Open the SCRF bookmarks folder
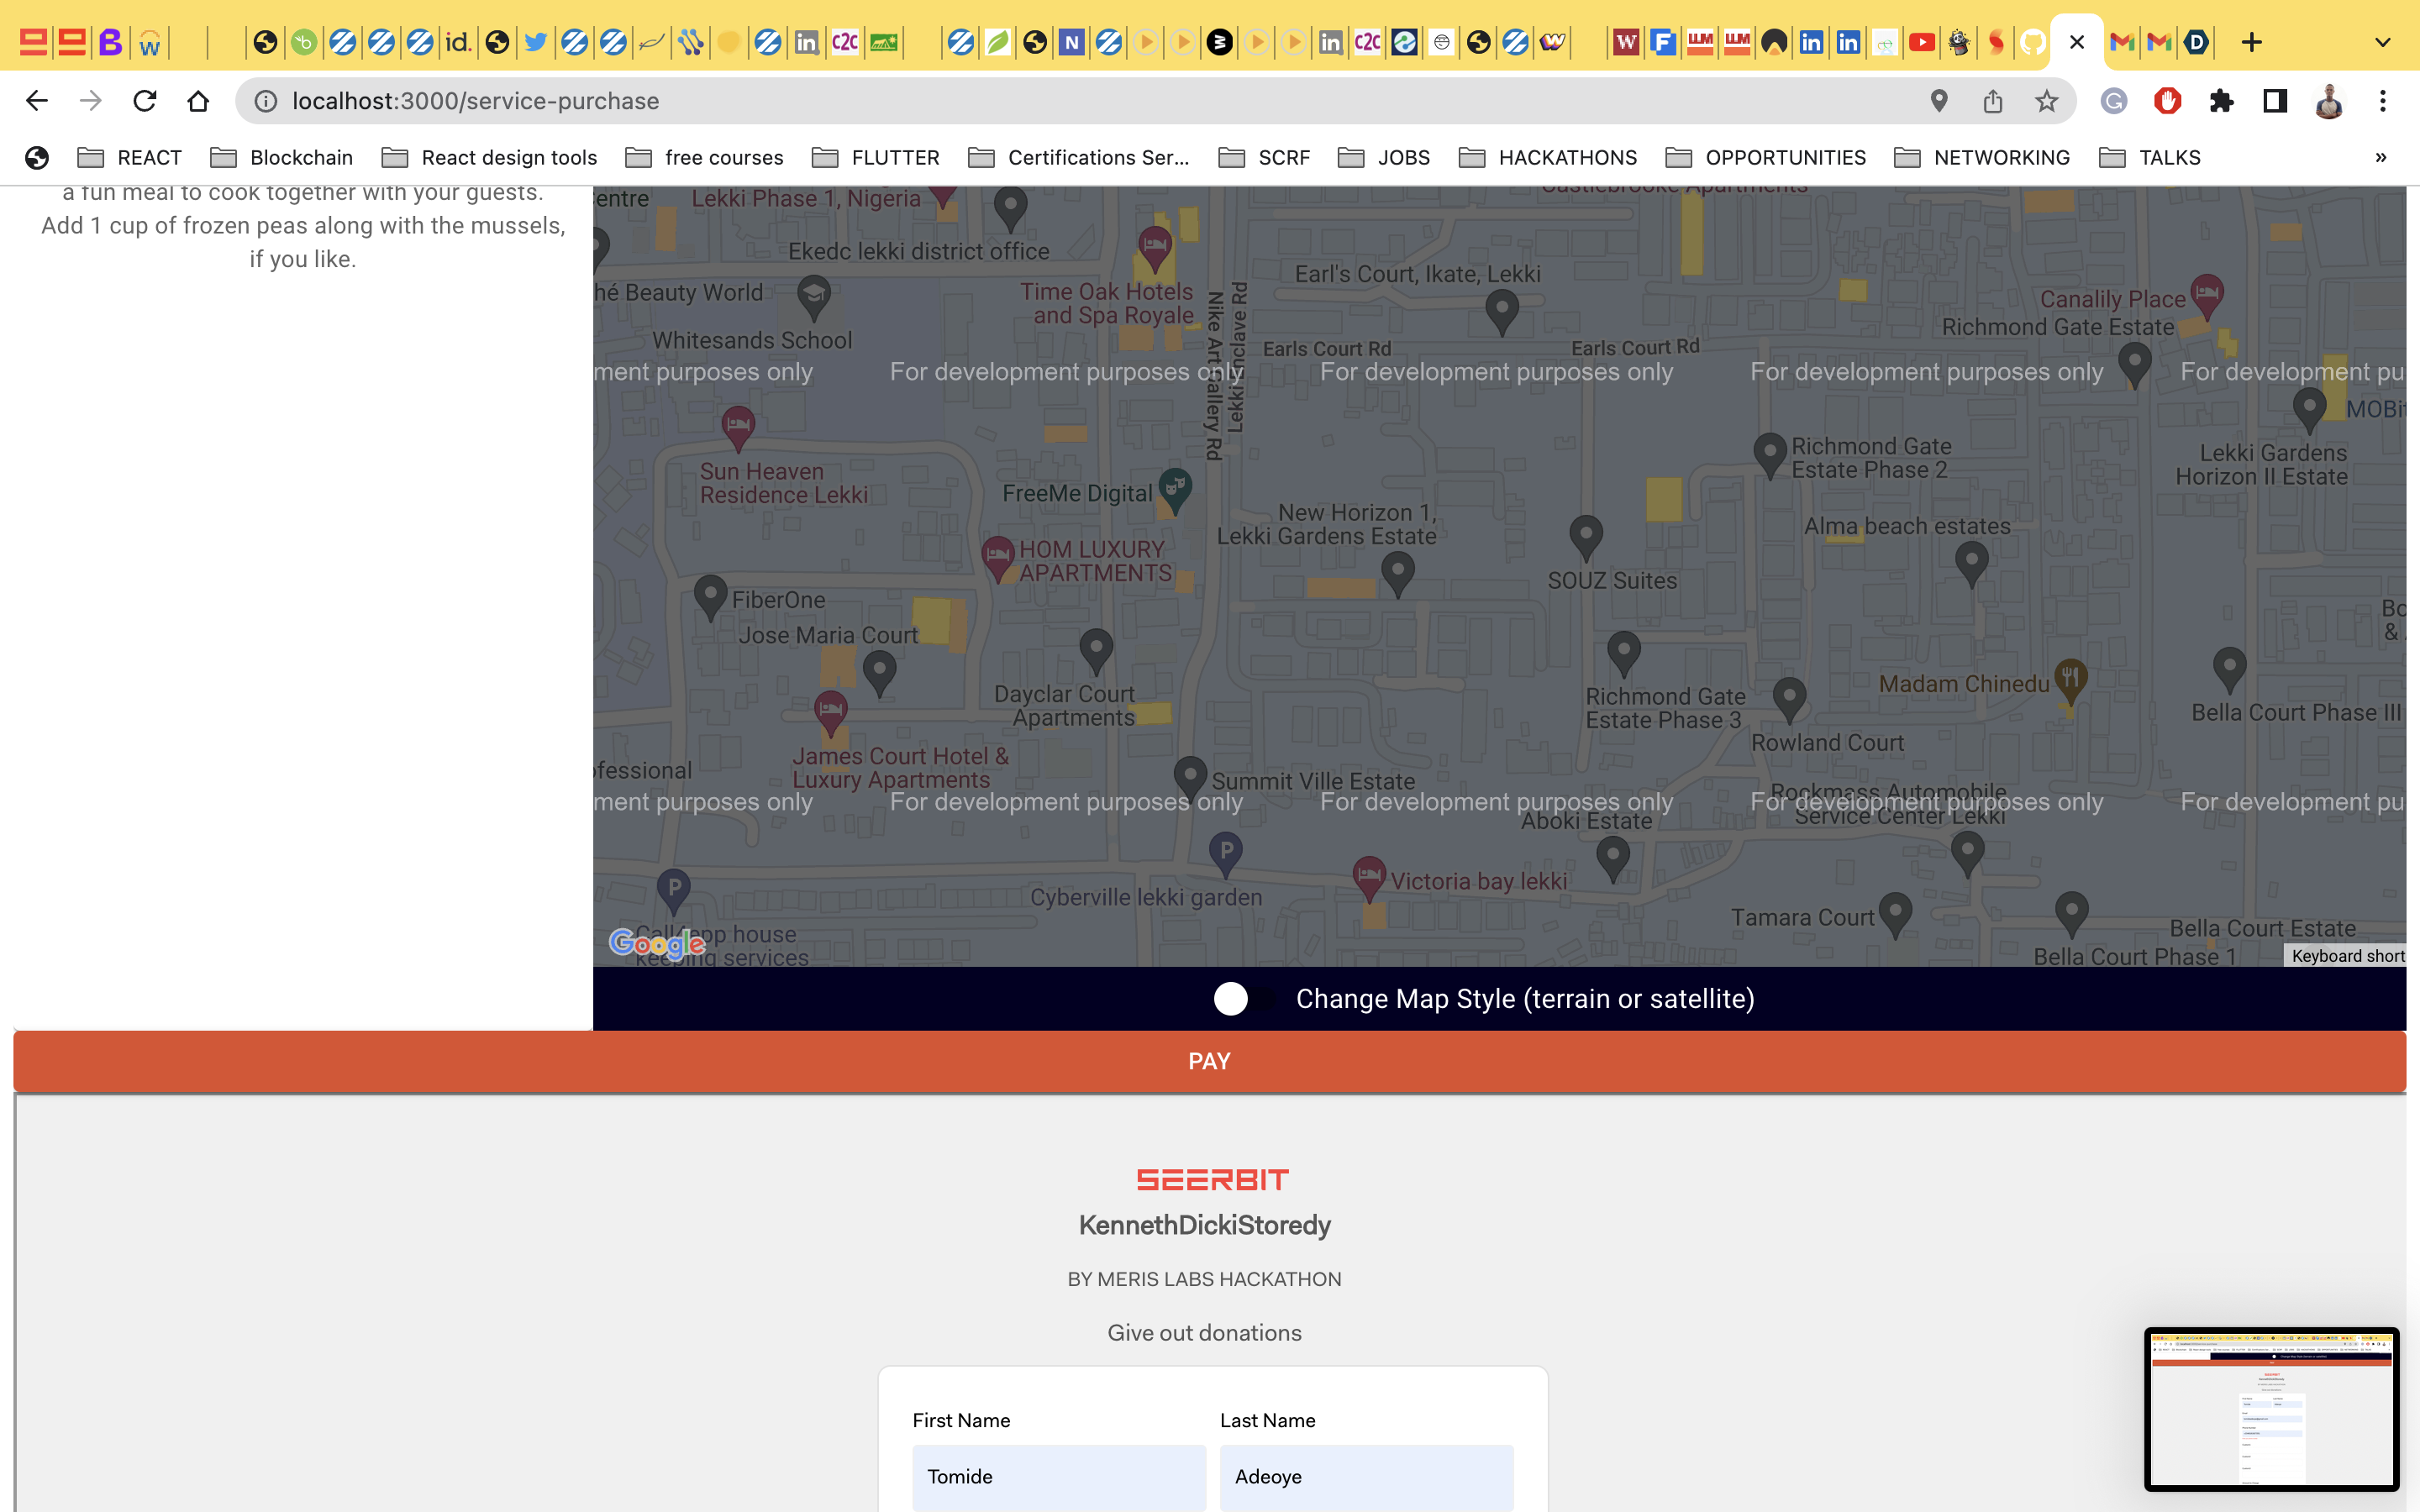This screenshot has height=1512, width=2420. 1264,157
